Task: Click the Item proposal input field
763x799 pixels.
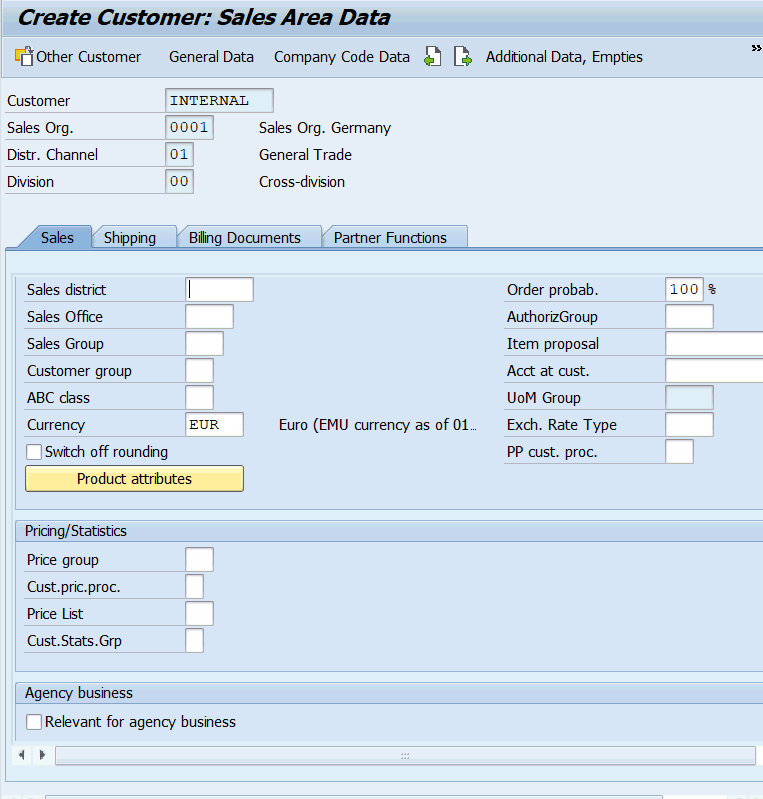Action: pos(714,343)
